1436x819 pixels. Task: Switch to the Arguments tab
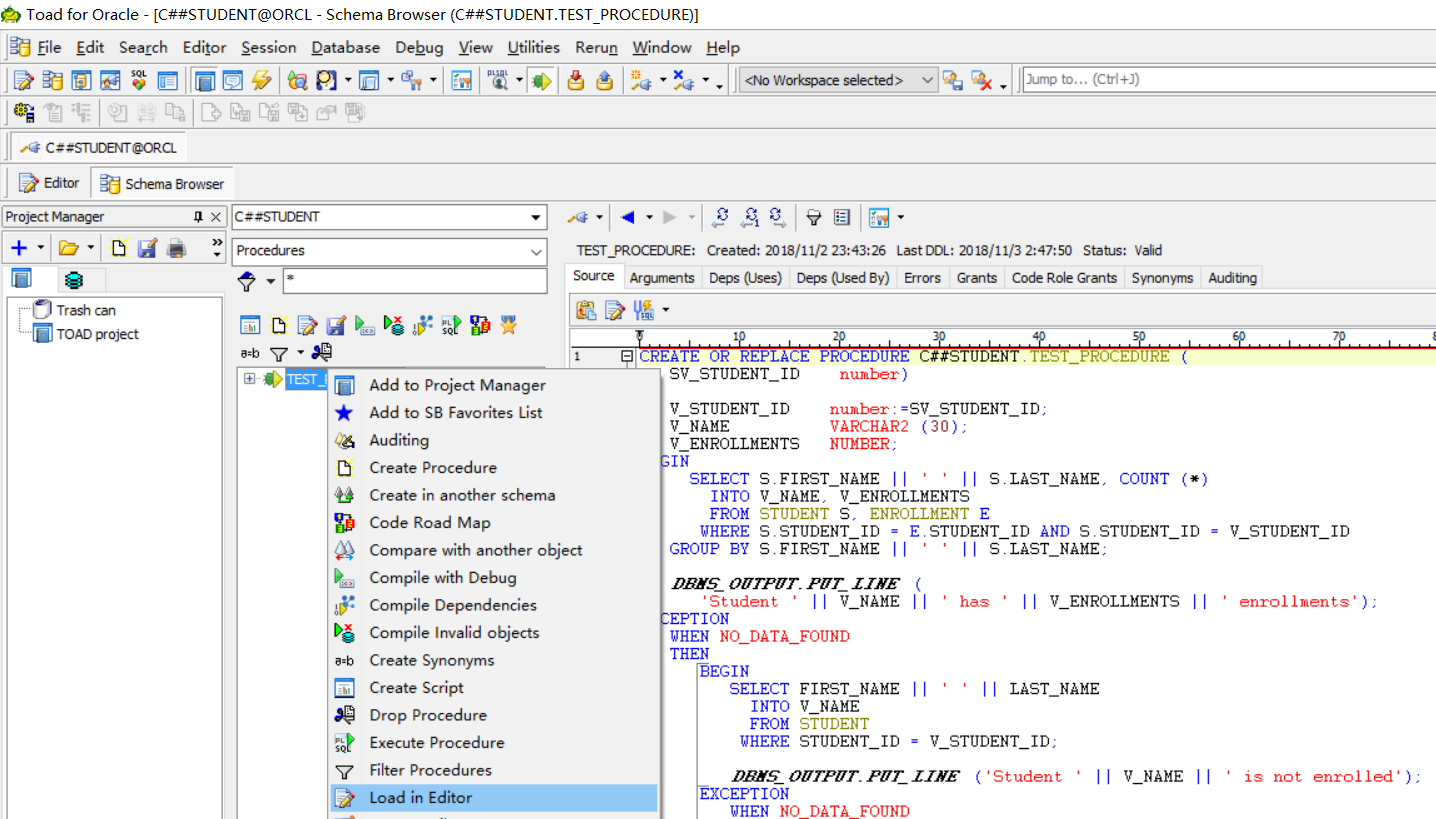click(x=661, y=278)
